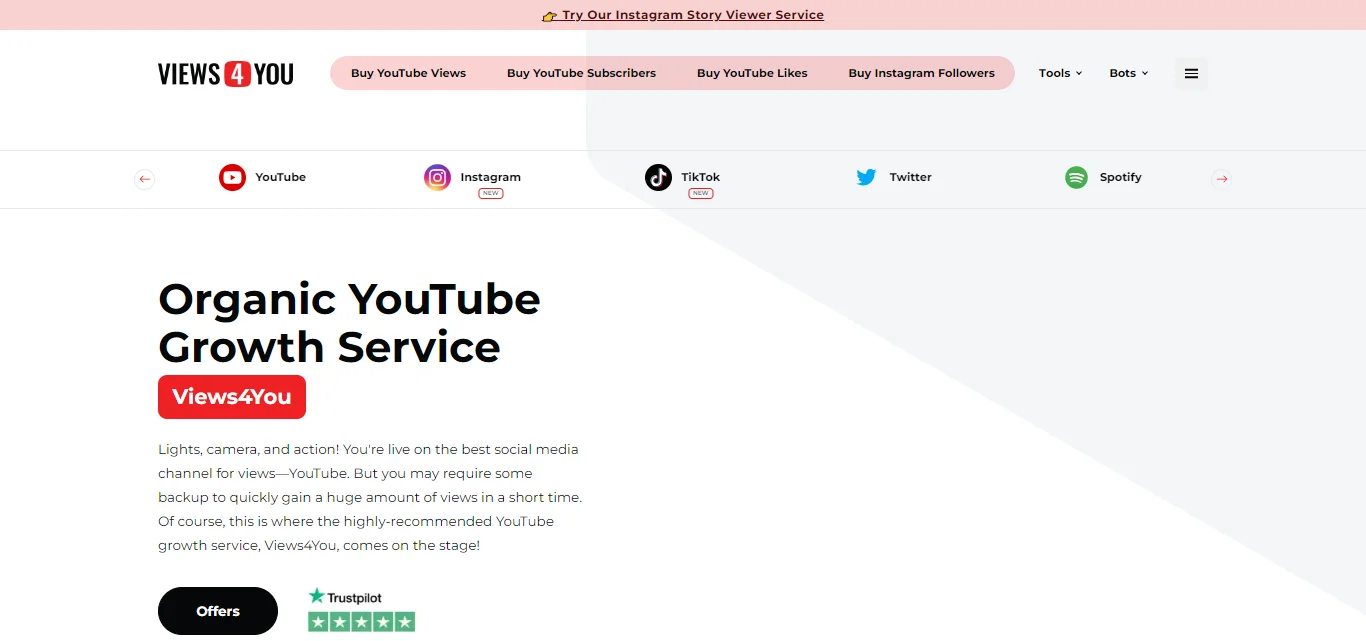This screenshot has width=1366, height=641.
Task: Select the Twitter platform label
Action: click(910, 177)
